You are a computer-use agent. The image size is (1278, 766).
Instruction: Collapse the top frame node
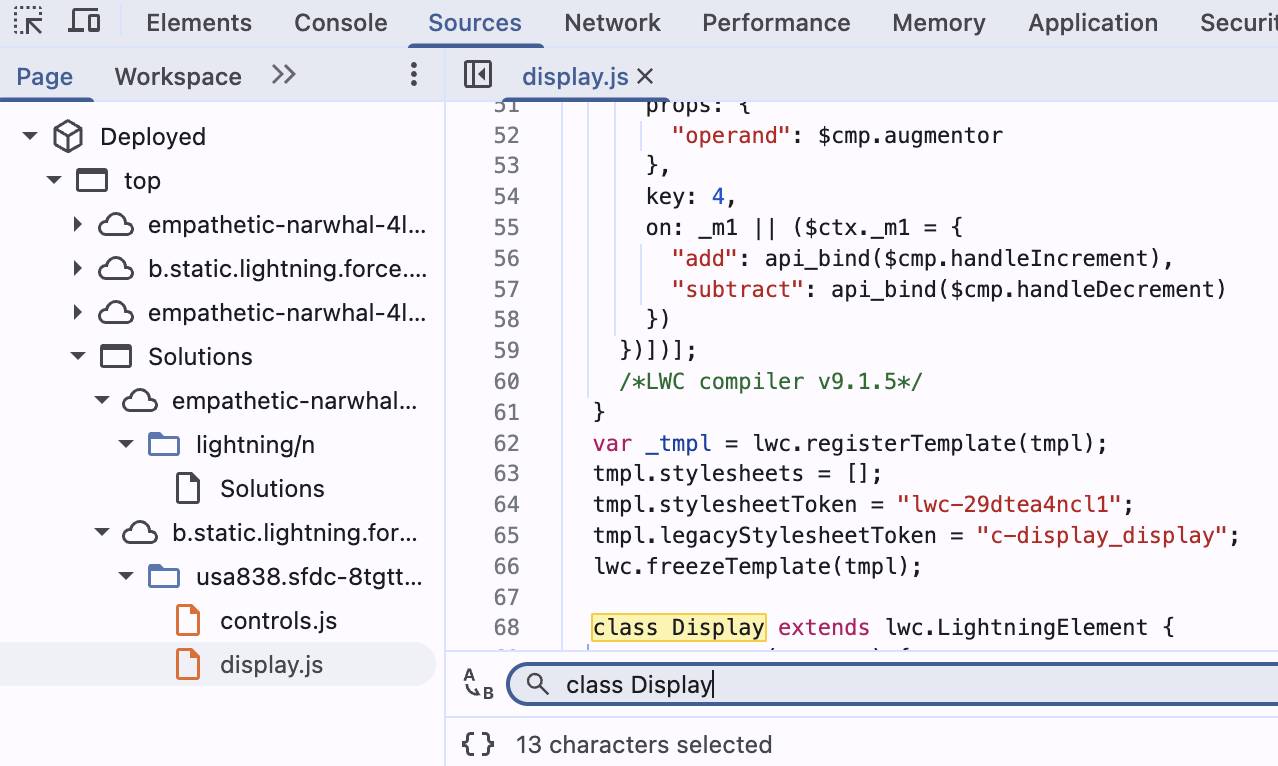click(53, 180)
